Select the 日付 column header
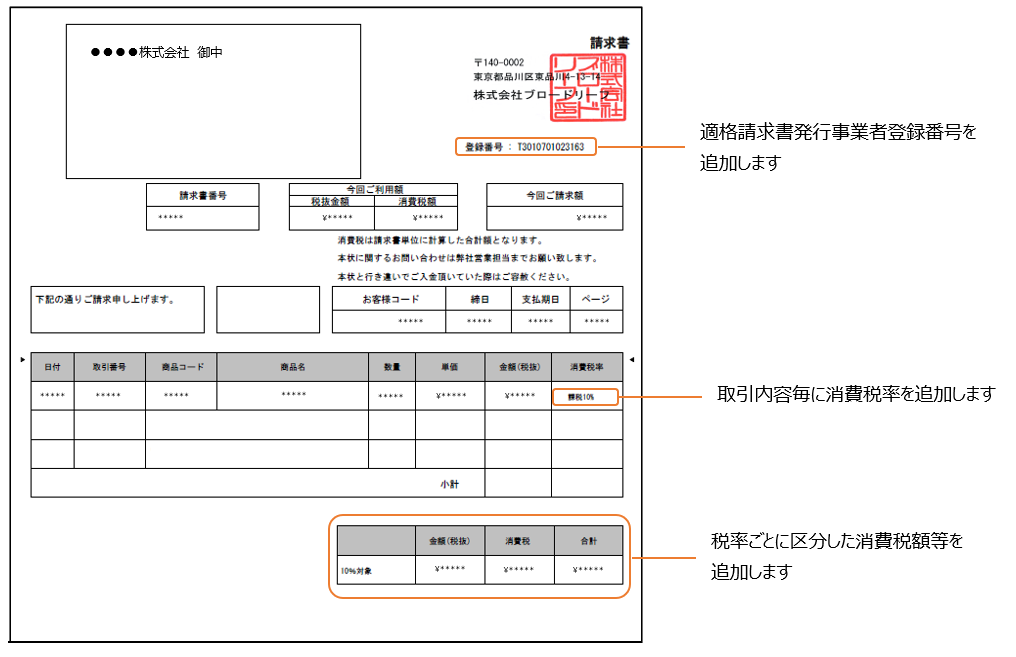This screenshot has height=657, width=1016. (x=52, y=367)
